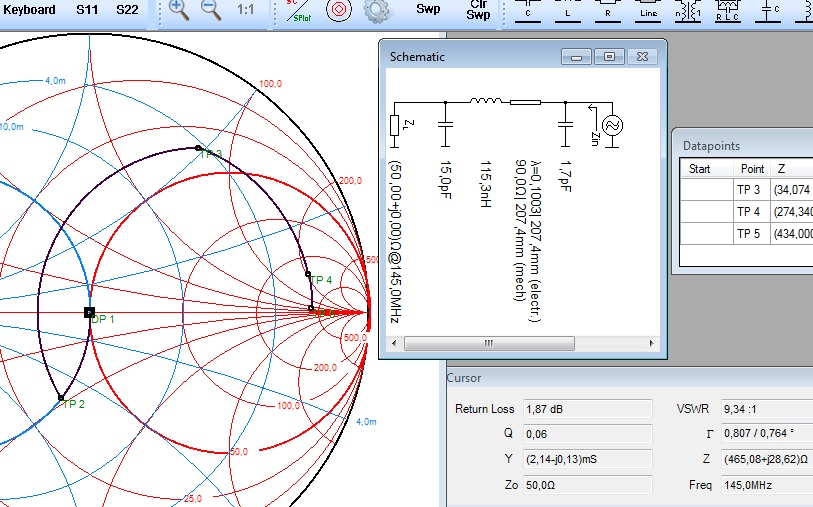Add a series inductor element
This screenshot has height=507, width=813.
click(x=570, y=11)
